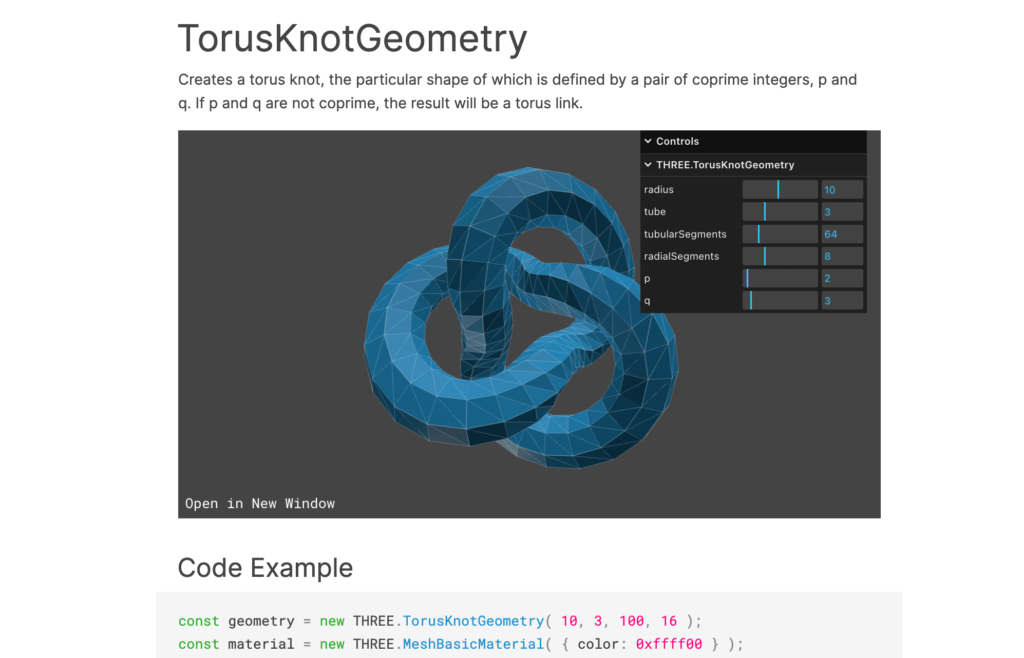
Task: Click the q value input field
Action: (841, 300)
